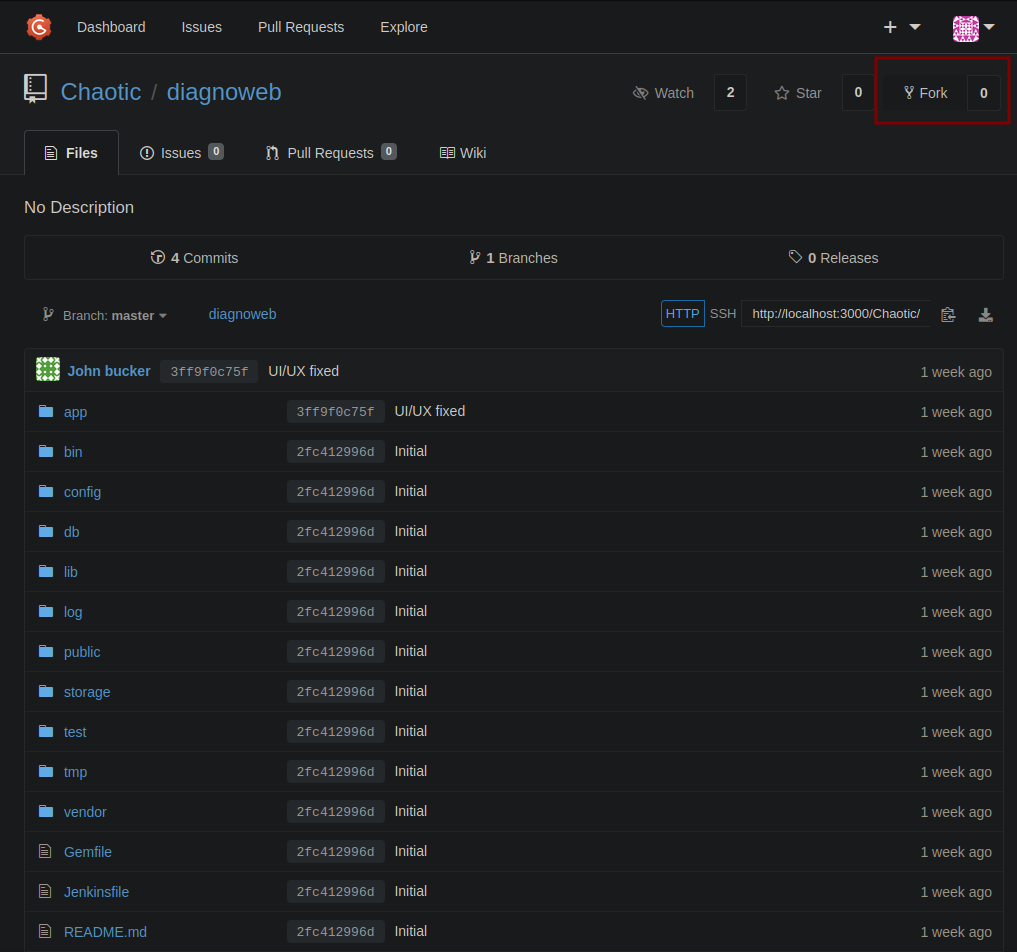Open commit 3ff9f0c75f hash badge
This screenshot has height=952, width=1017.
209,372
